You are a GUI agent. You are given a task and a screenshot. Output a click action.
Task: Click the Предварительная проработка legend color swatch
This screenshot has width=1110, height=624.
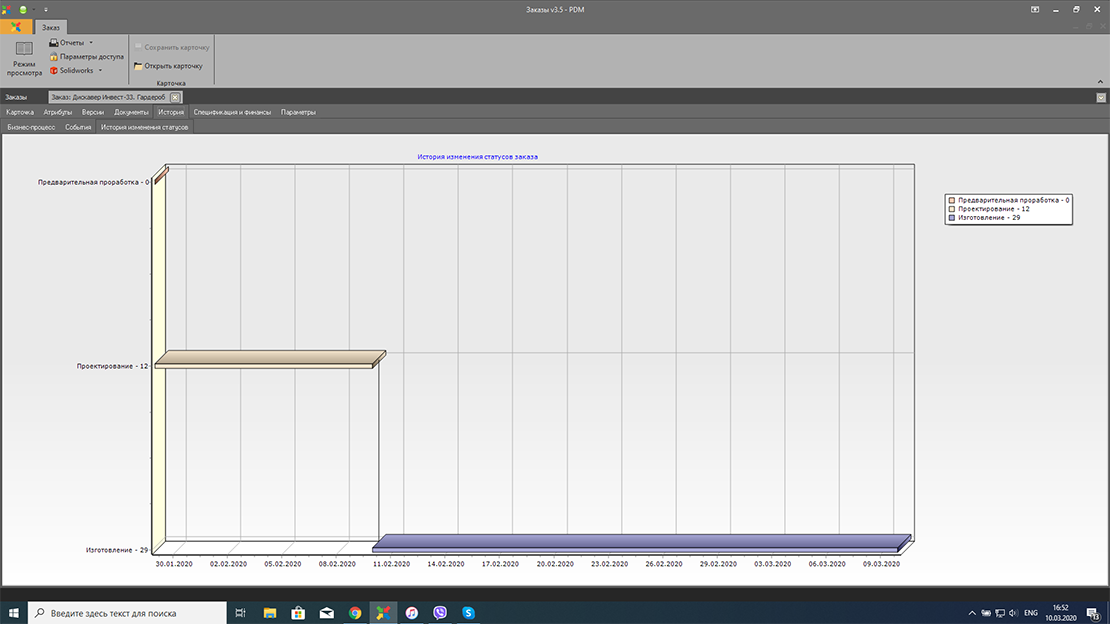click(x=951, y=200)
